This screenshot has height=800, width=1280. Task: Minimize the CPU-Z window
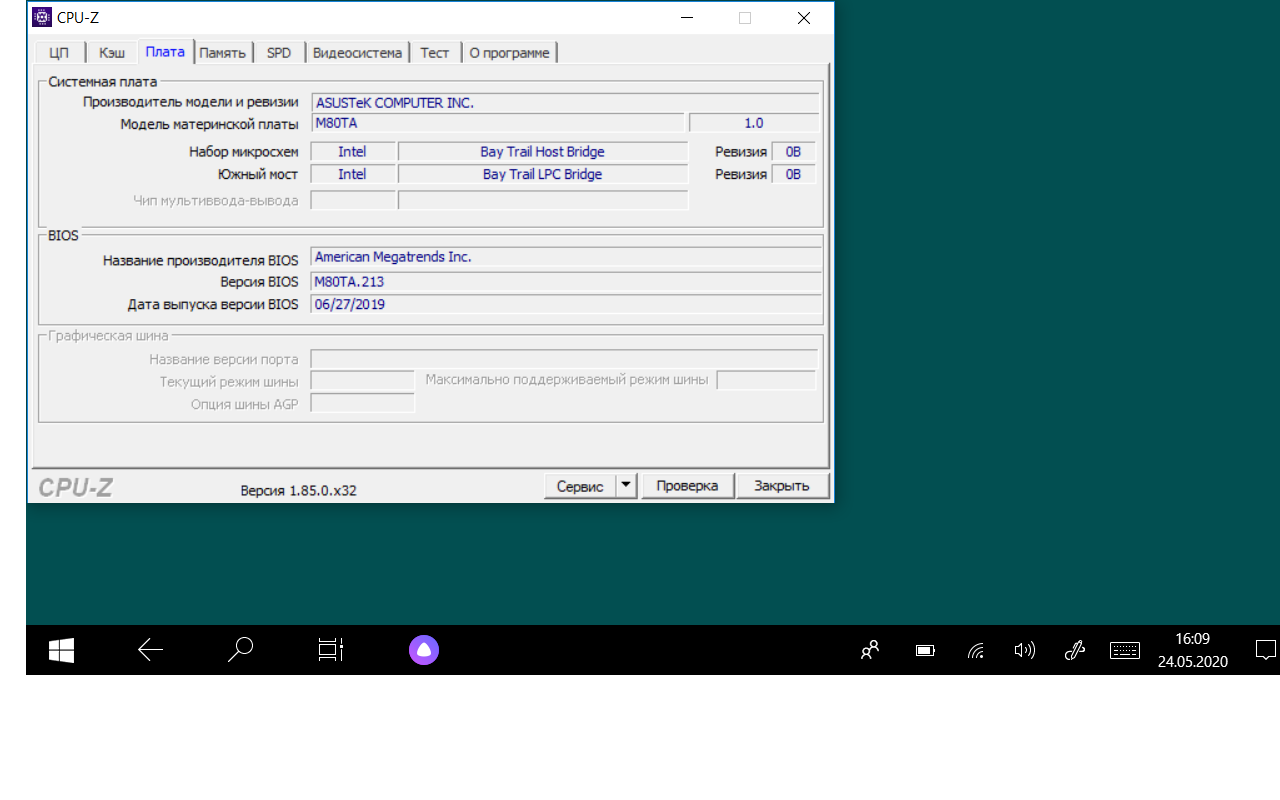(x=687, y=18)
